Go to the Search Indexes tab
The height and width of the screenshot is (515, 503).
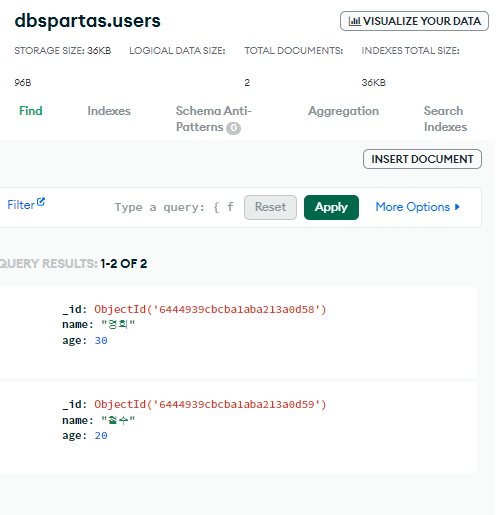click(x=445, y=119)
